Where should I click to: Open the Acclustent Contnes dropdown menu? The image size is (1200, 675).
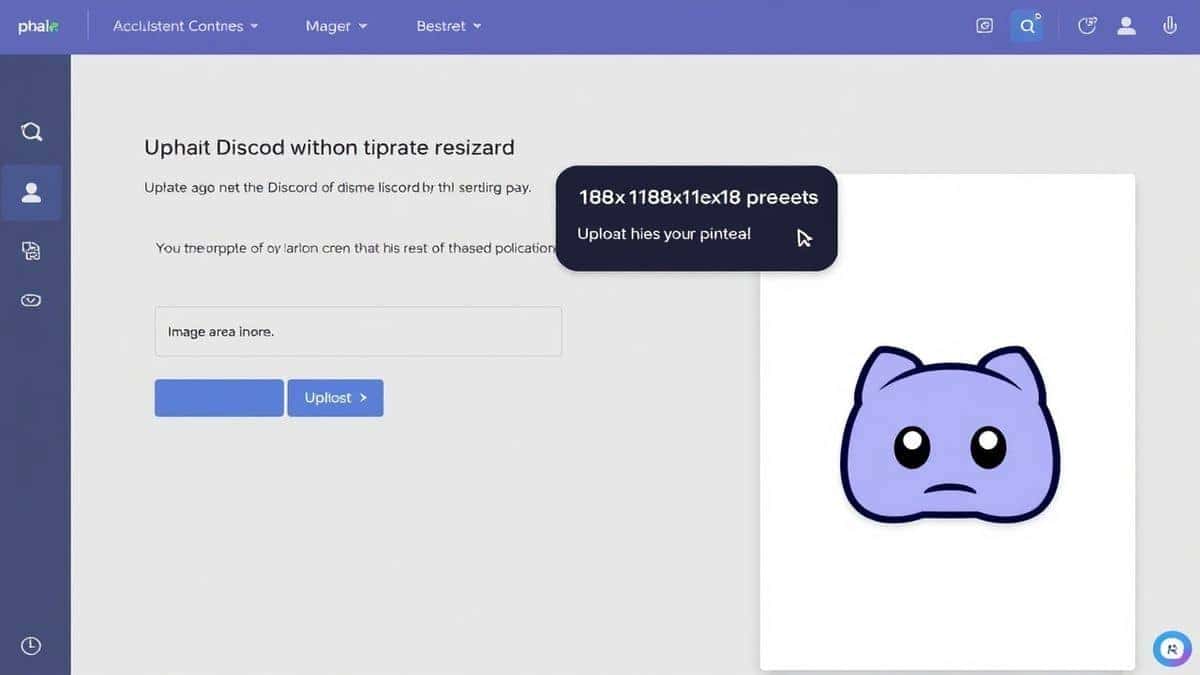(185, 26)
